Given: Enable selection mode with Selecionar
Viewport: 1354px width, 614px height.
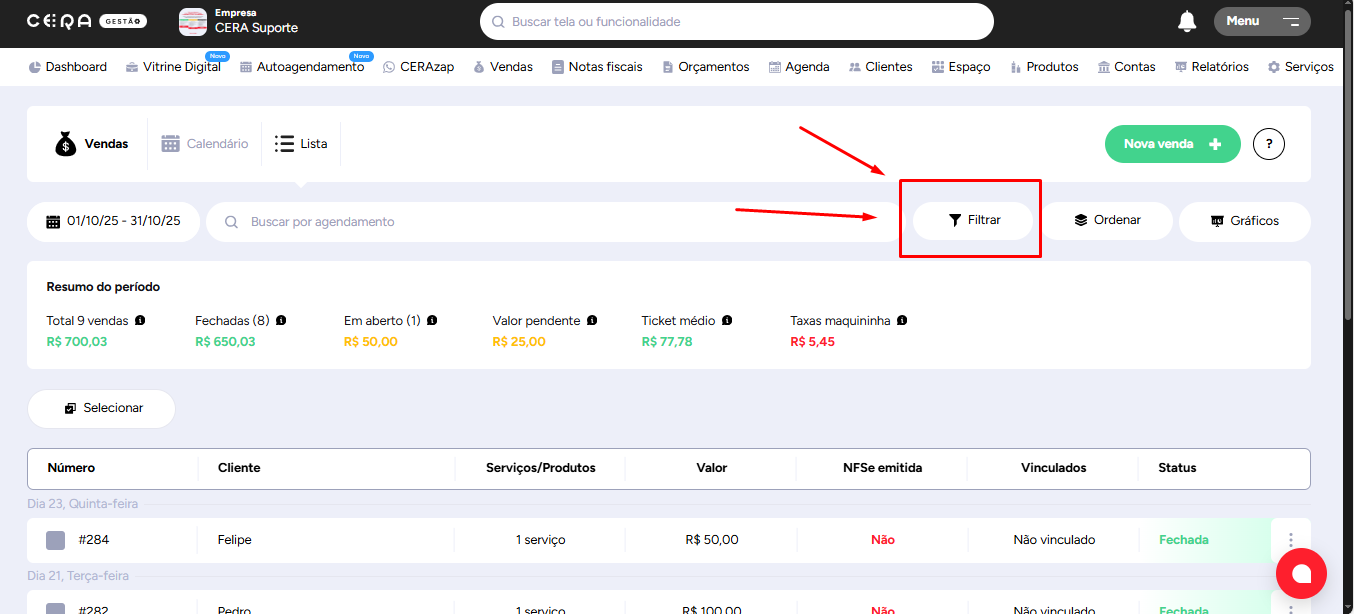Looking at the screenshot, I should [101, 408].
